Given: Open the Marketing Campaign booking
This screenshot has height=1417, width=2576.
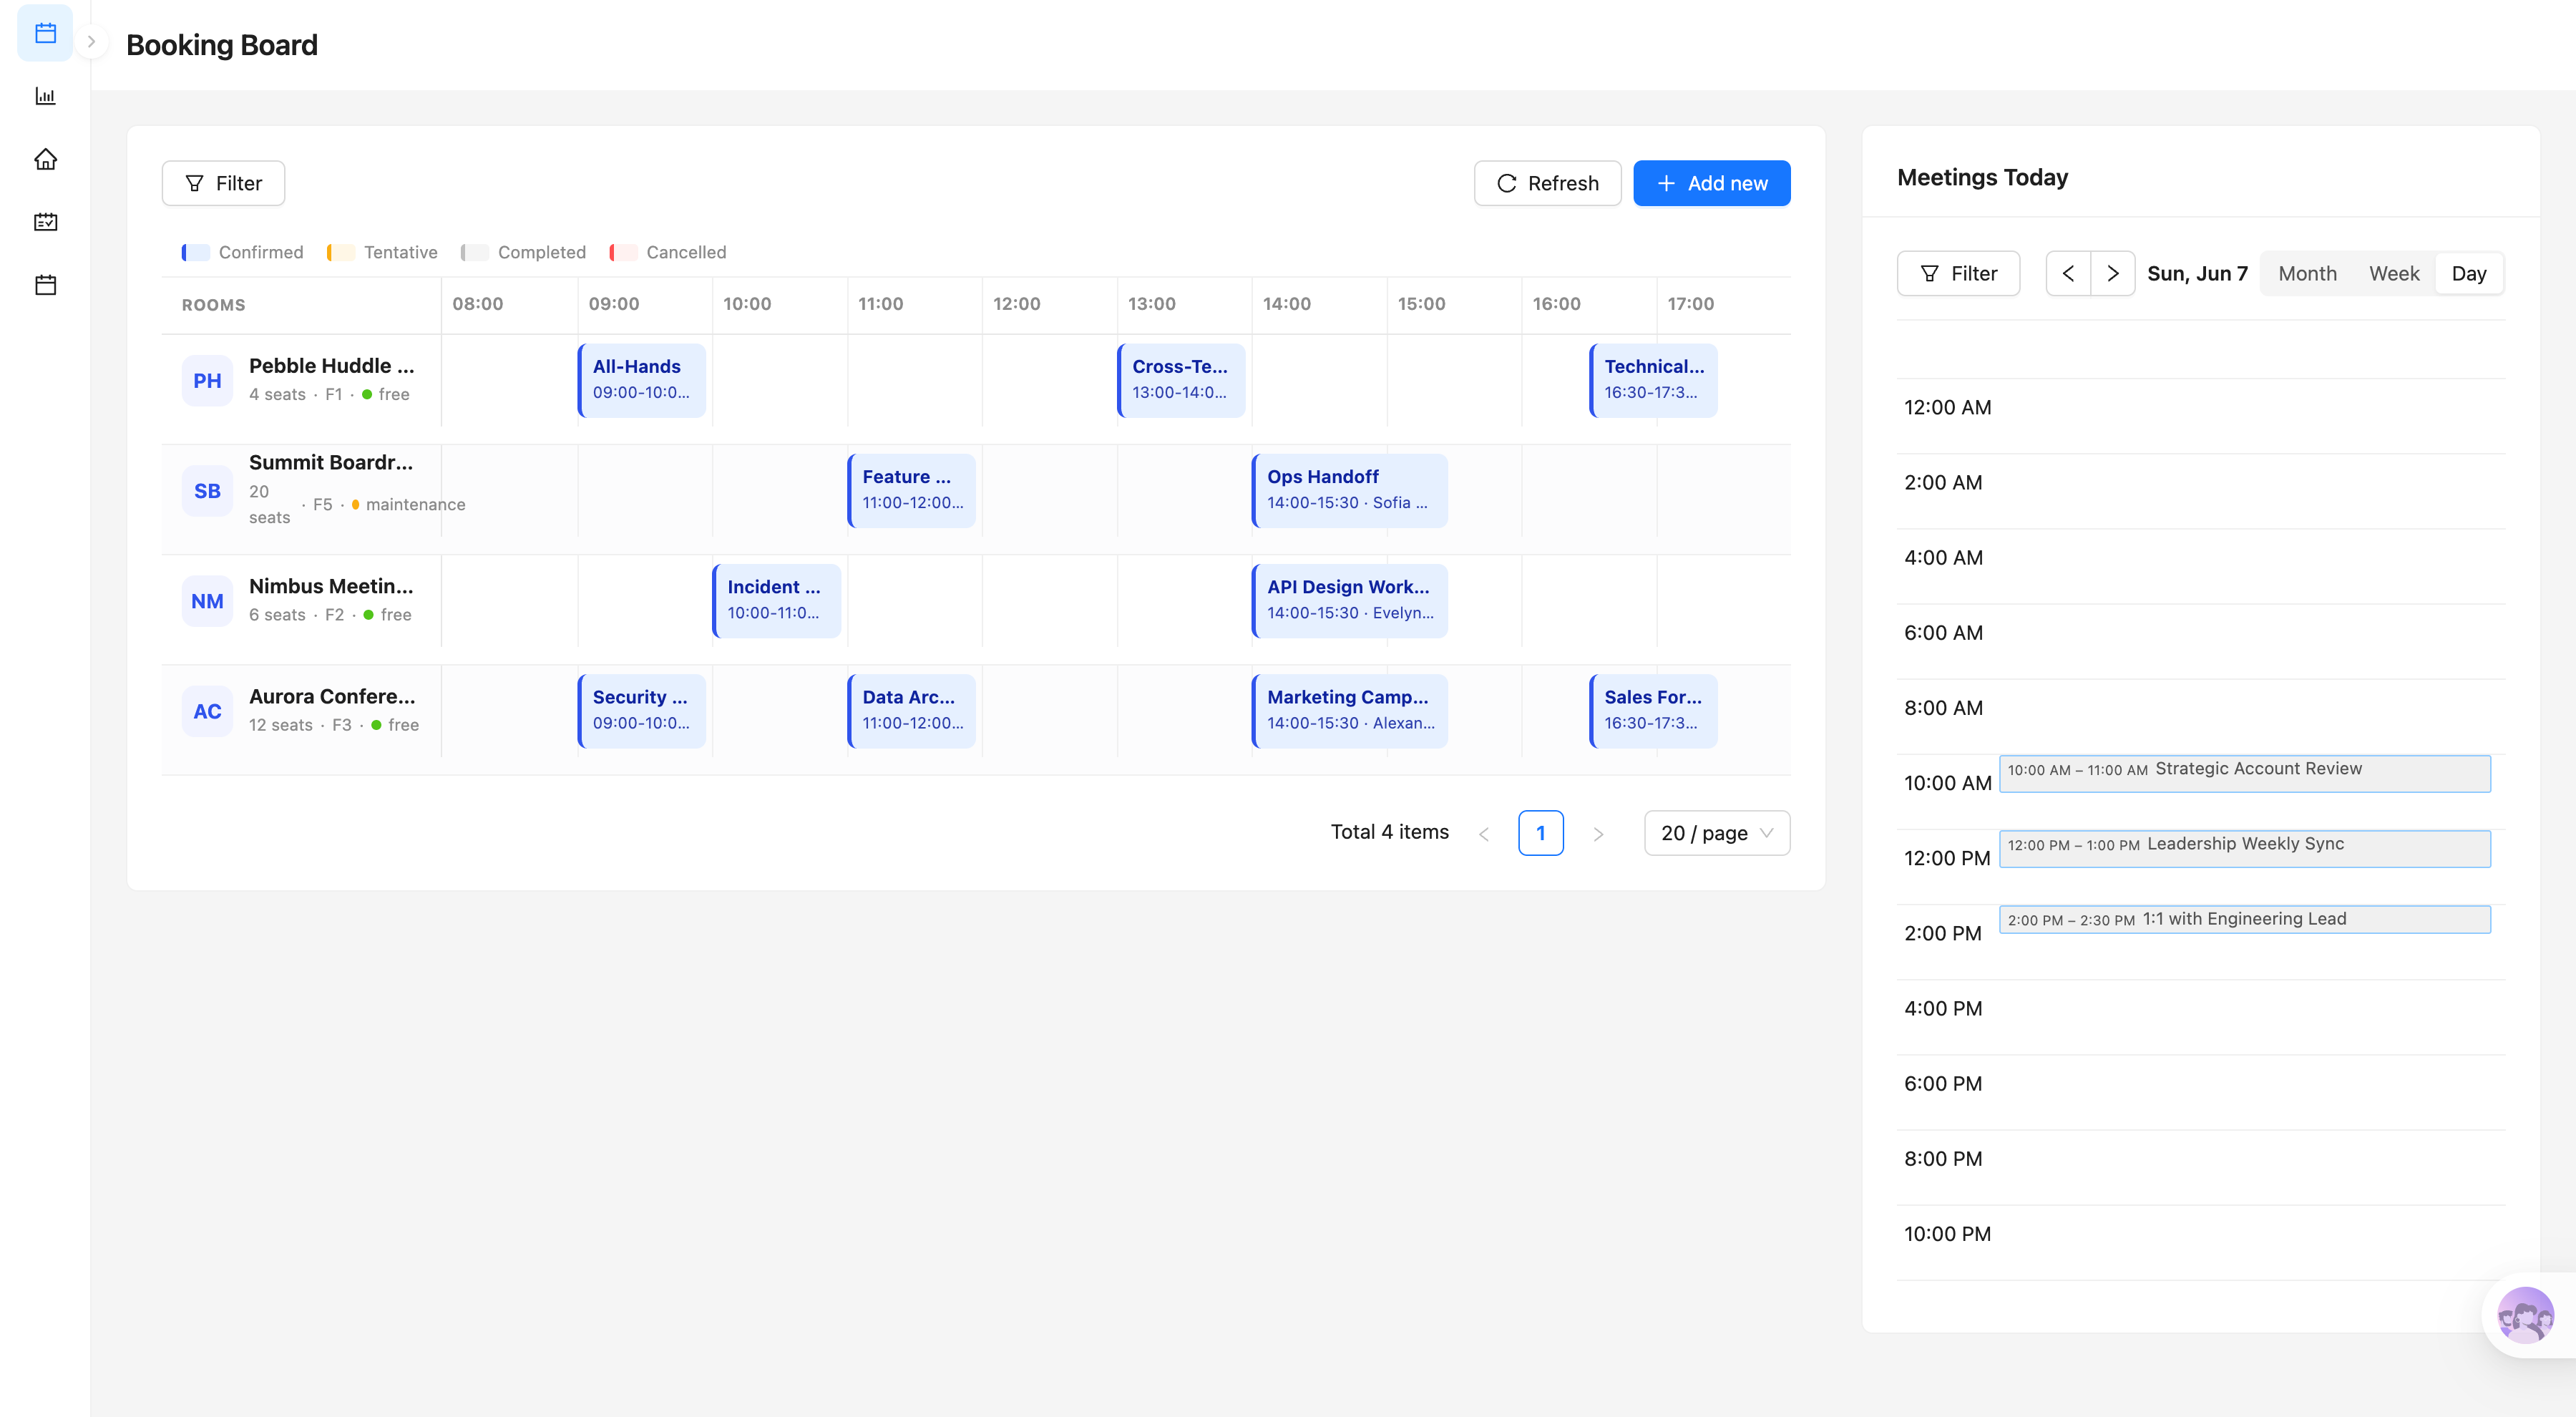Looking at the screenshot, I should [1350, 710].
